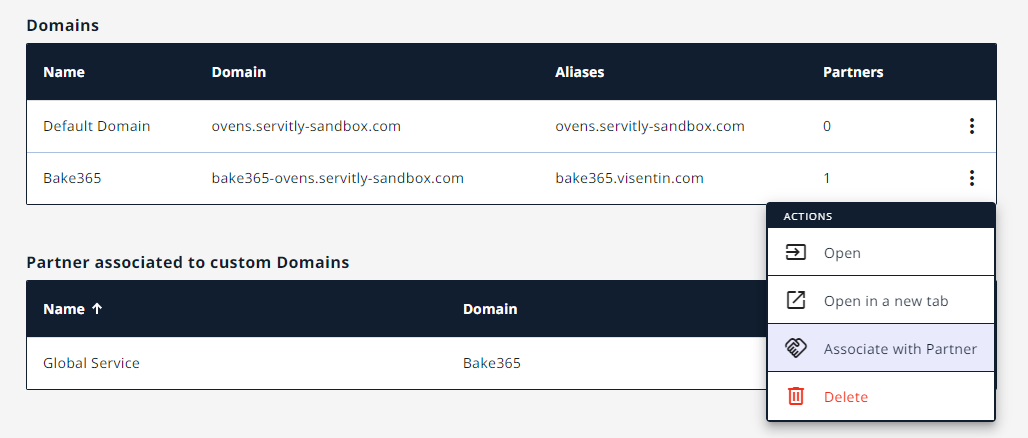Click the handshake Associate with Partner icon
Viewport: 1028px width, 438px height.
(x=796, y=348)
